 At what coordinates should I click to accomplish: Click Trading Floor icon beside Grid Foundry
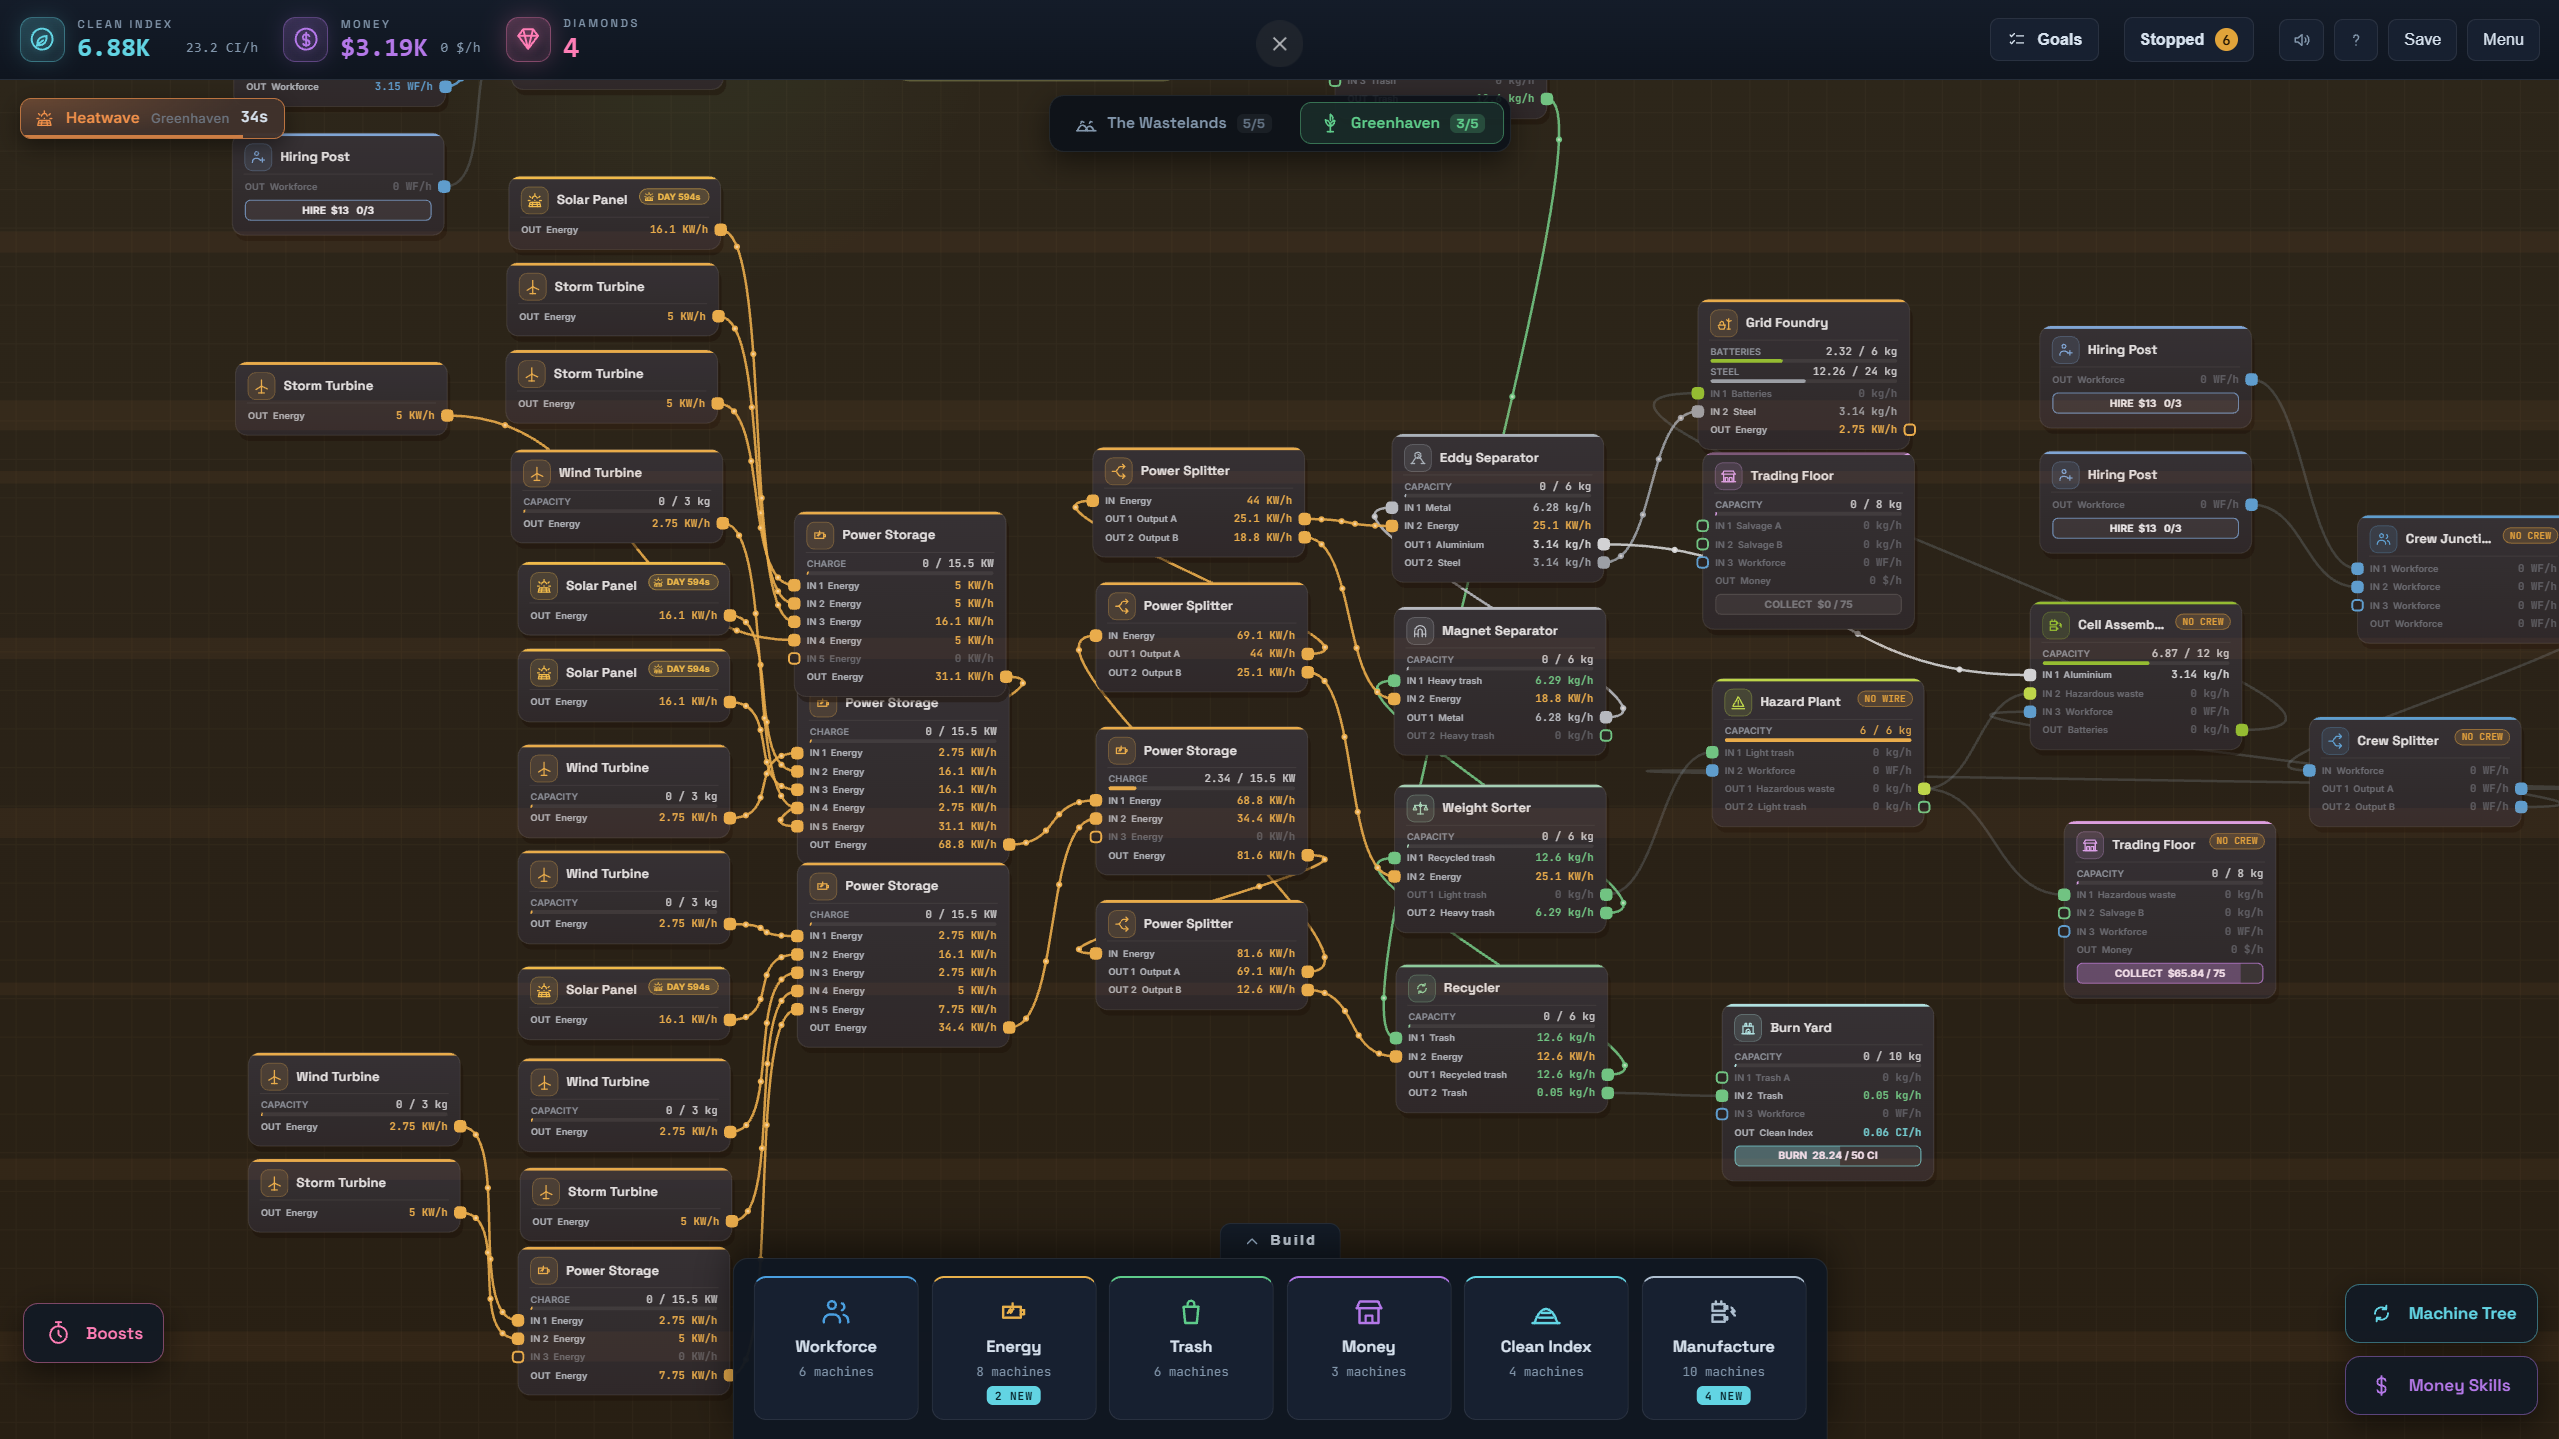tap(1729, 476)
